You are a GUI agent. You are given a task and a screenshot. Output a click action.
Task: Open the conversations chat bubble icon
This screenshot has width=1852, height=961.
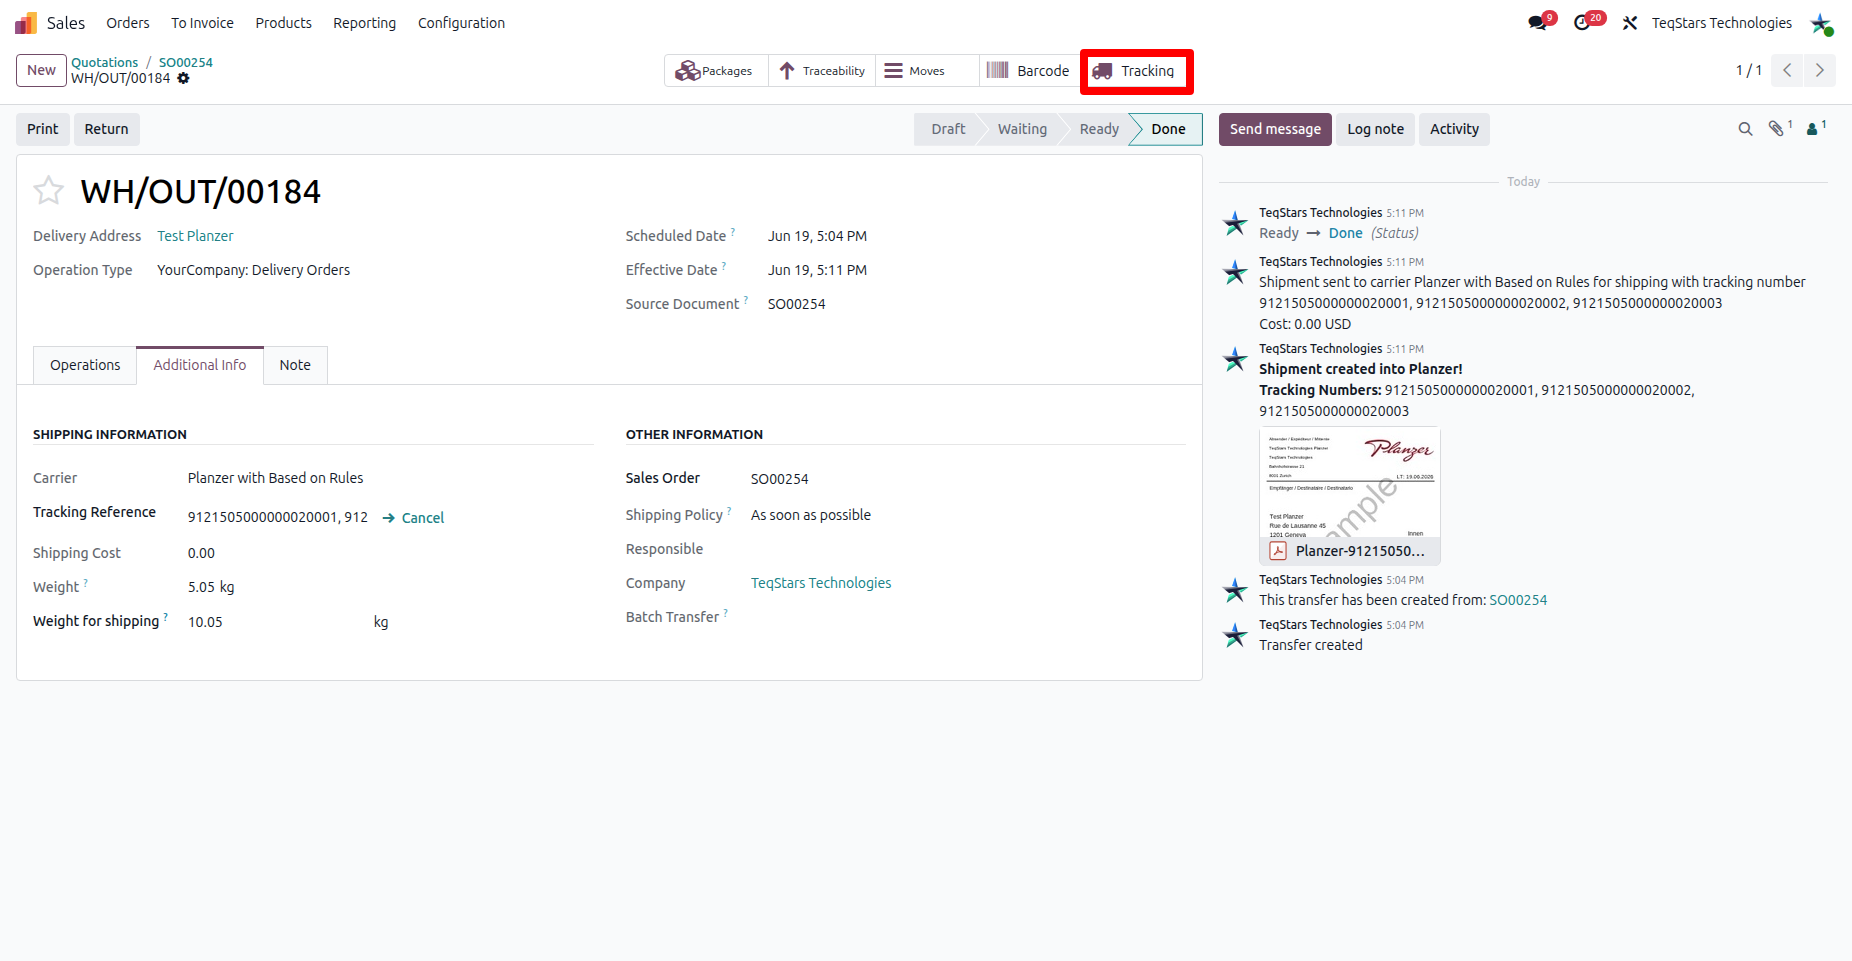point(1537,23)
